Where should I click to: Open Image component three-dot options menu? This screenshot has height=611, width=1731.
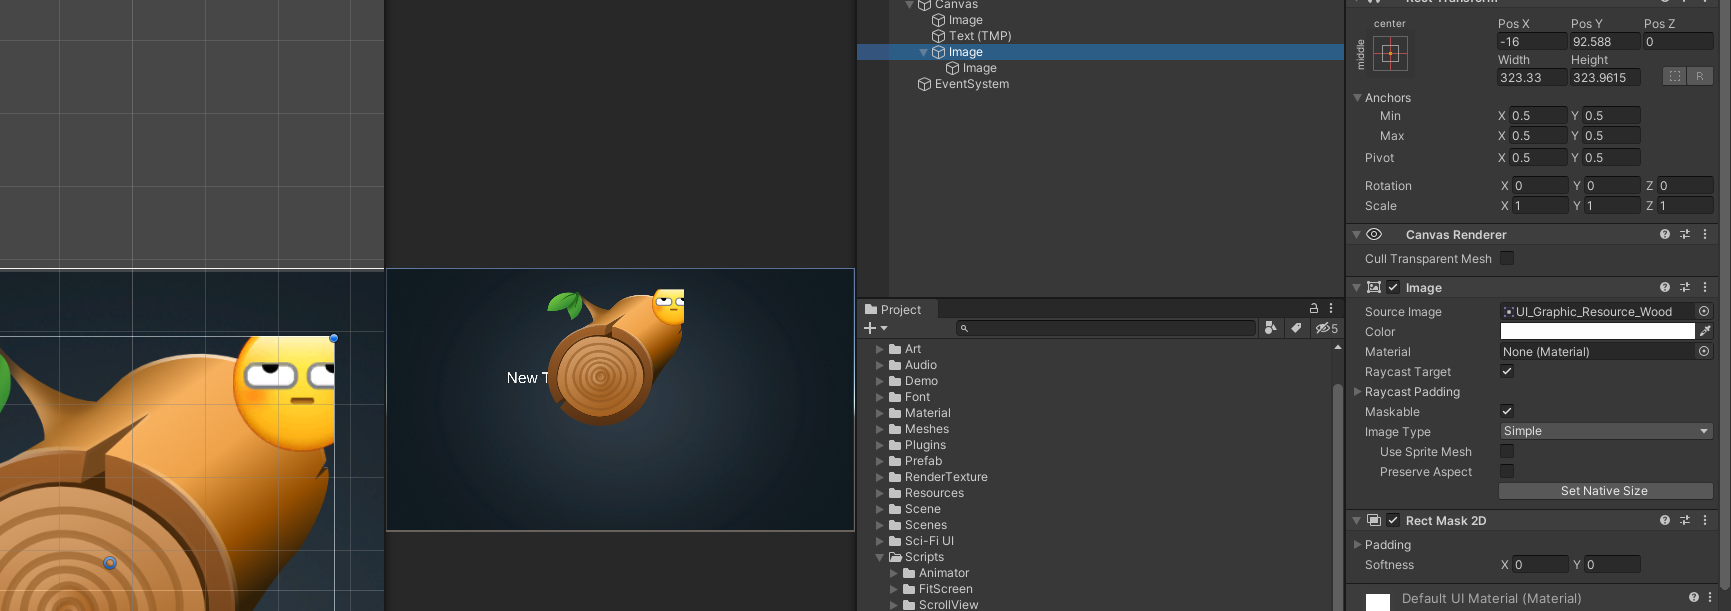tap(1705, 287)
